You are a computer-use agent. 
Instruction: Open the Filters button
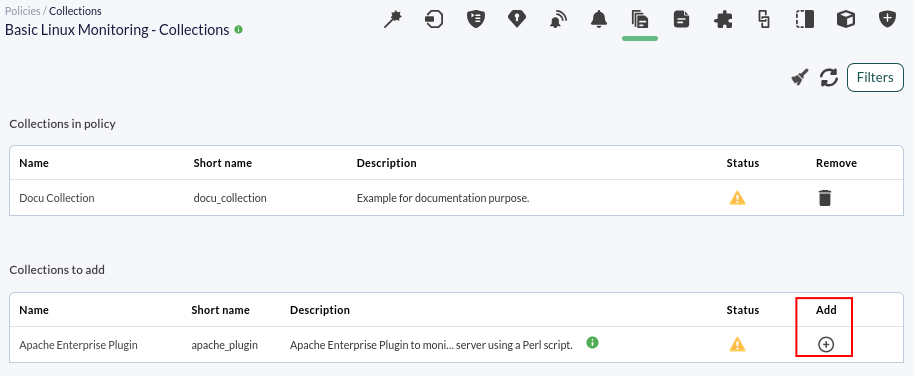pyautogui.click(x=875, y=78)
